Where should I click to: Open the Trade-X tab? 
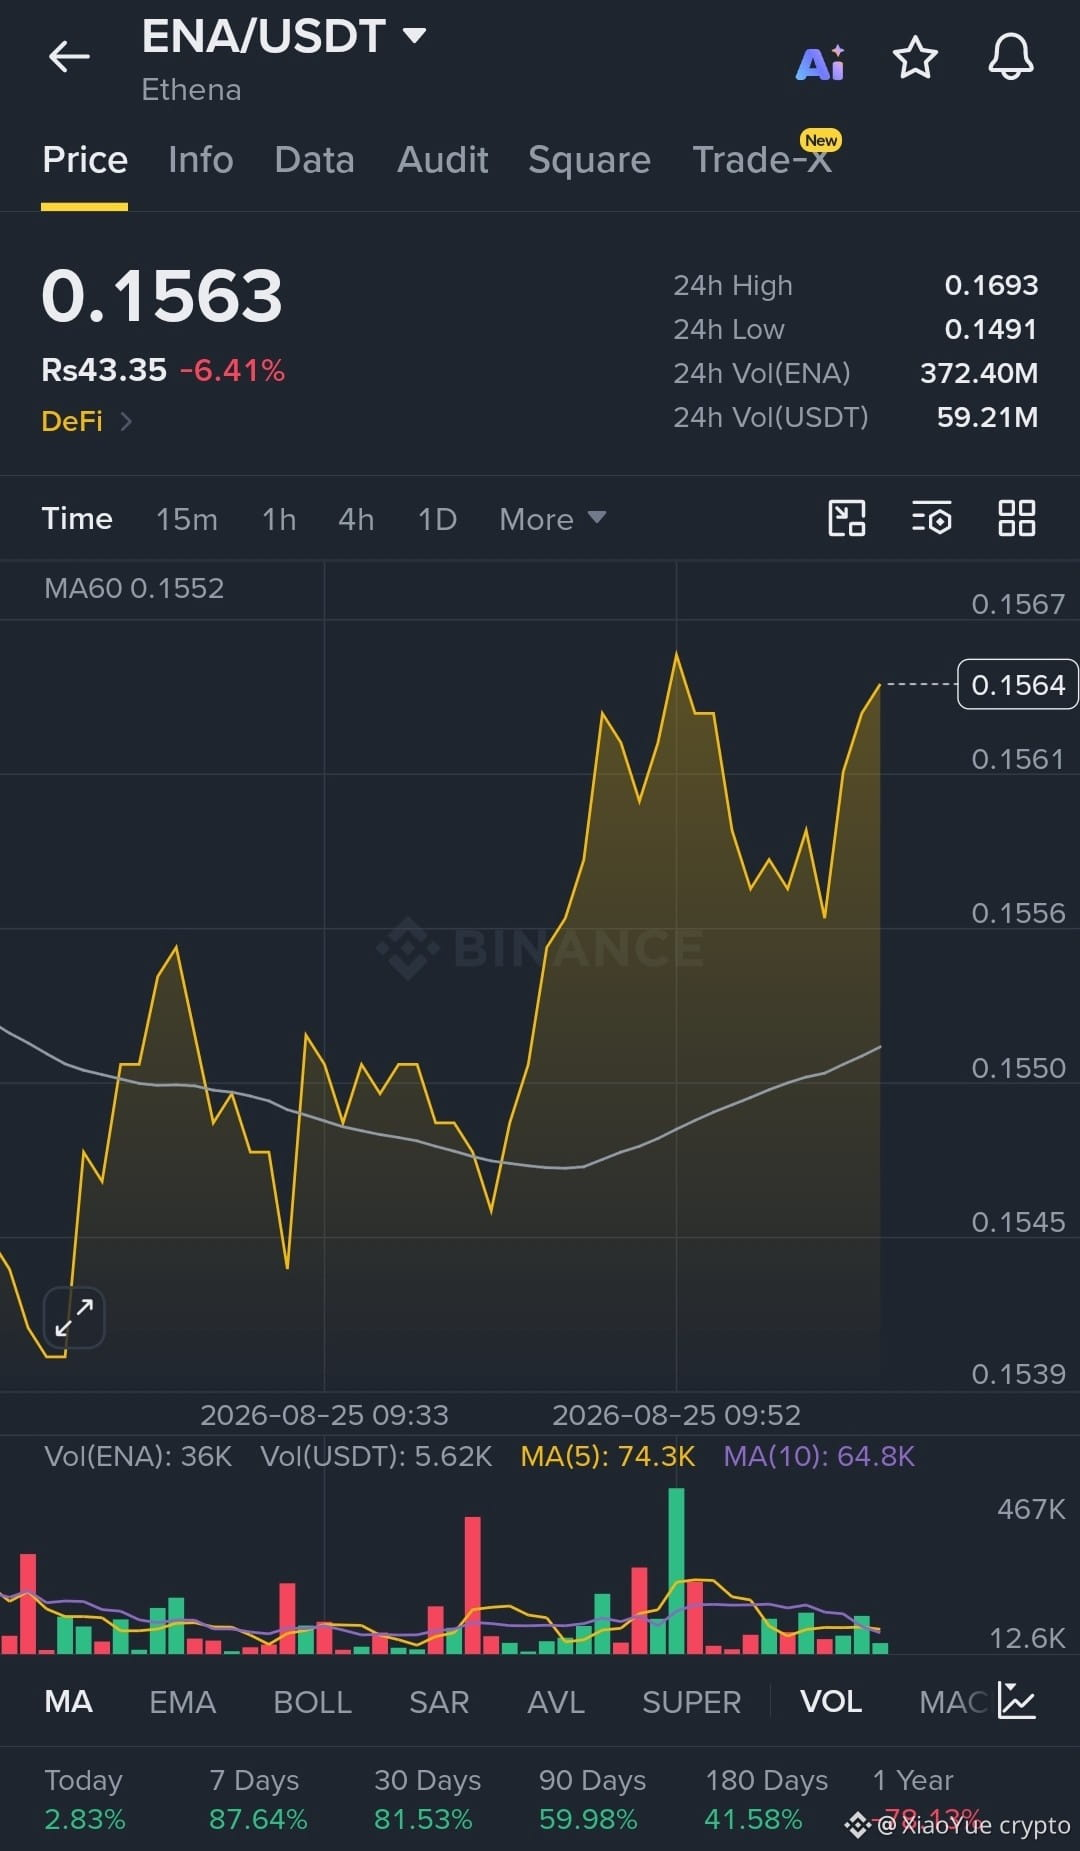[x=762, y=160]
